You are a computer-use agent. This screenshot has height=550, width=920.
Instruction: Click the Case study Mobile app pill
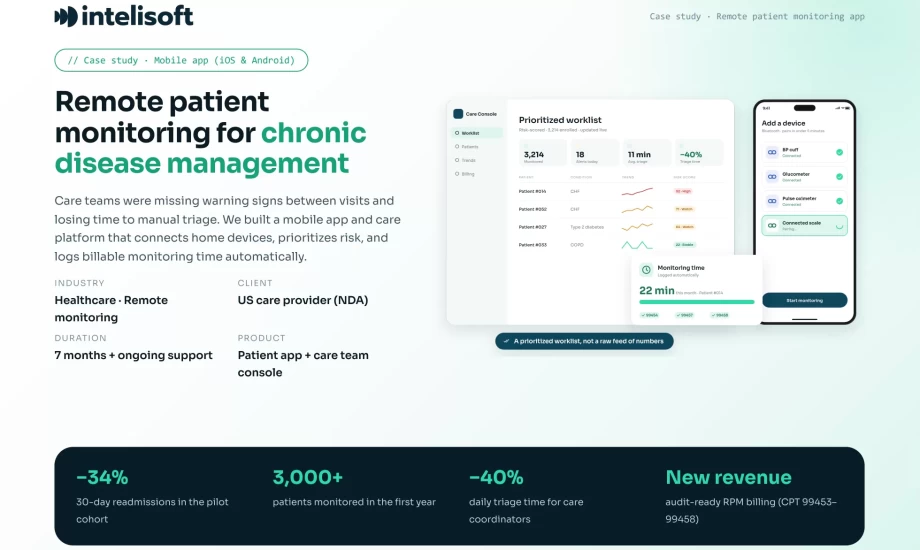[181, 60]
